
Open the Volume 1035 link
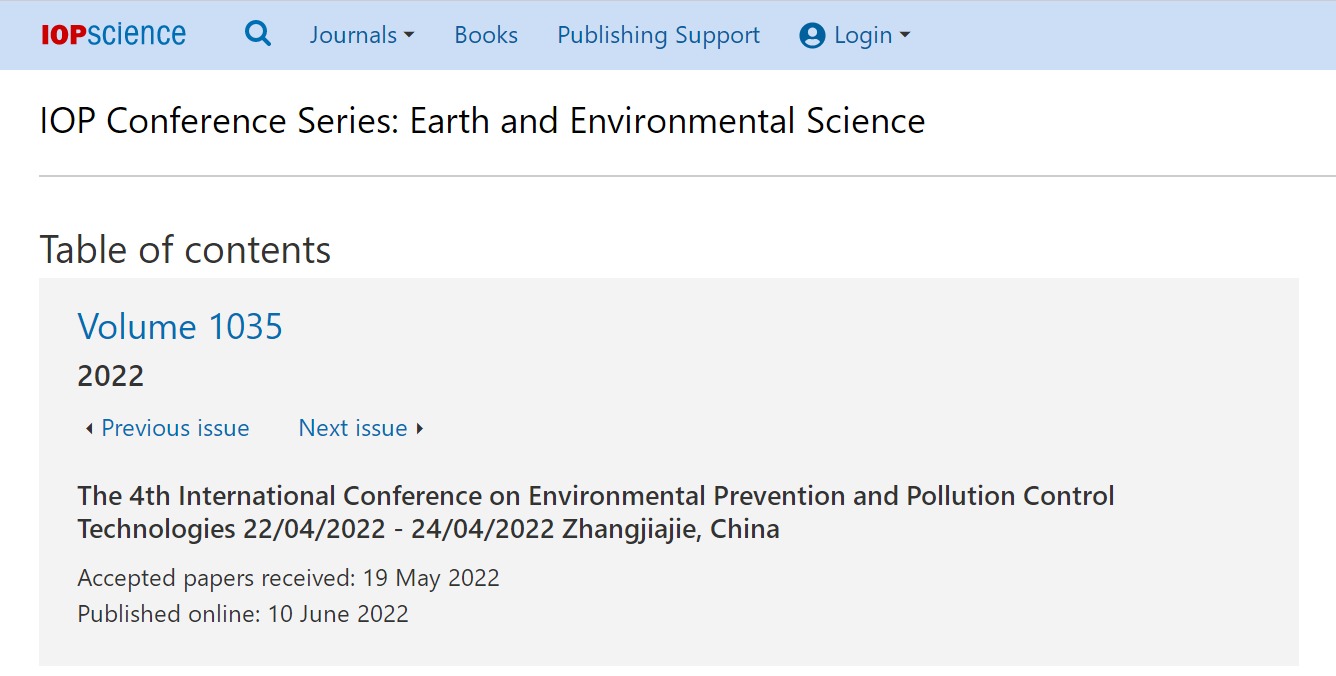point(180,327)
